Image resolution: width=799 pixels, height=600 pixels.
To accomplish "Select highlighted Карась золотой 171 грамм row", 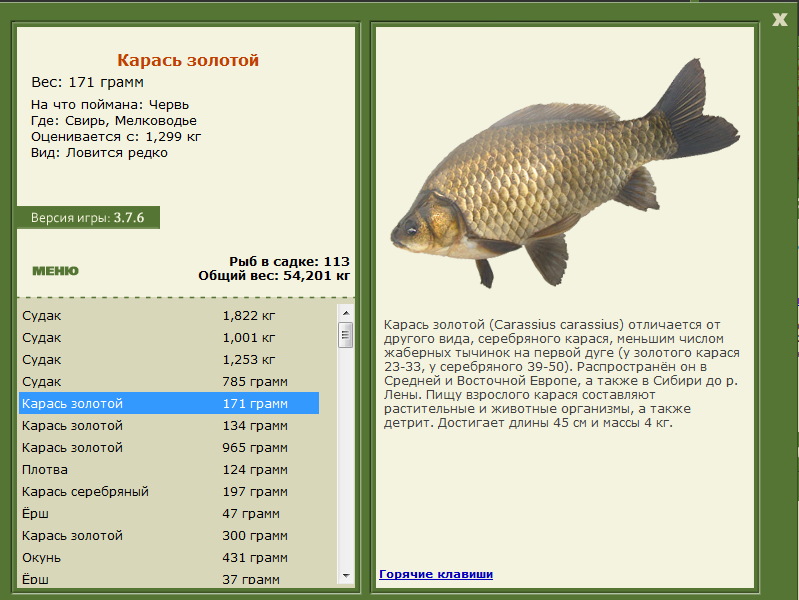I will click(x=169, y=403).
